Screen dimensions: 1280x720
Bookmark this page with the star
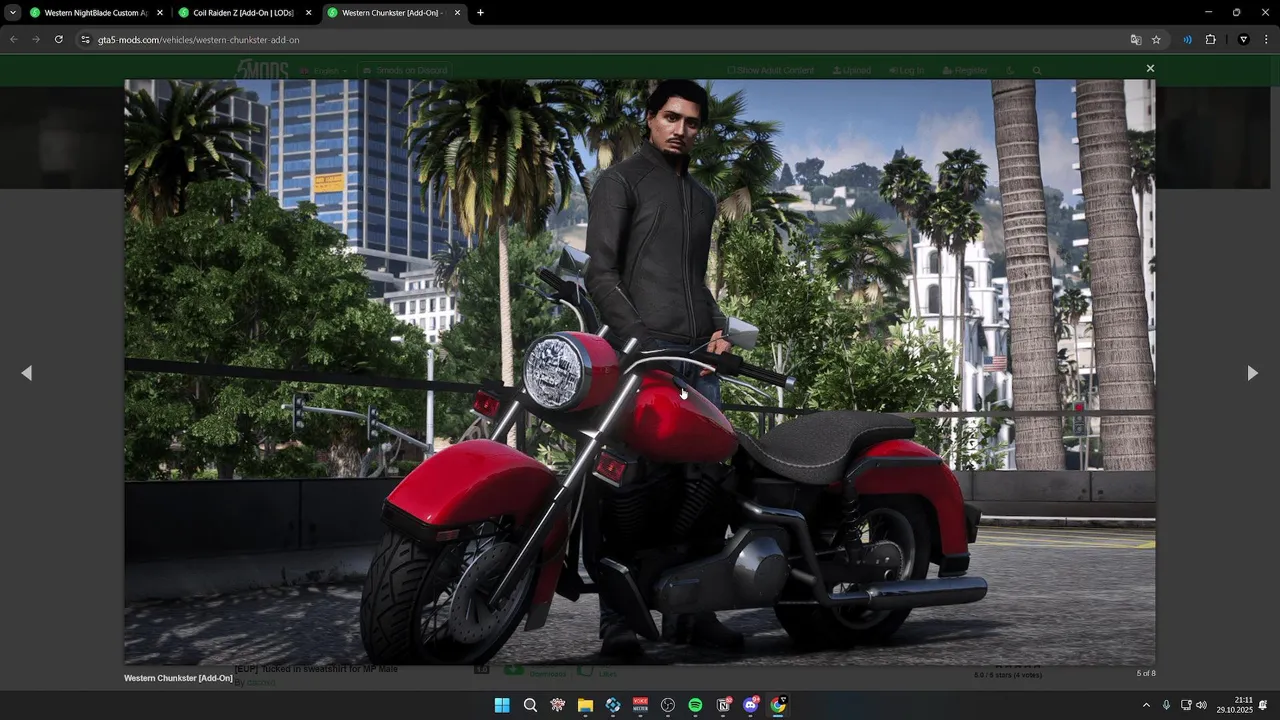(x=1156, y=40)
